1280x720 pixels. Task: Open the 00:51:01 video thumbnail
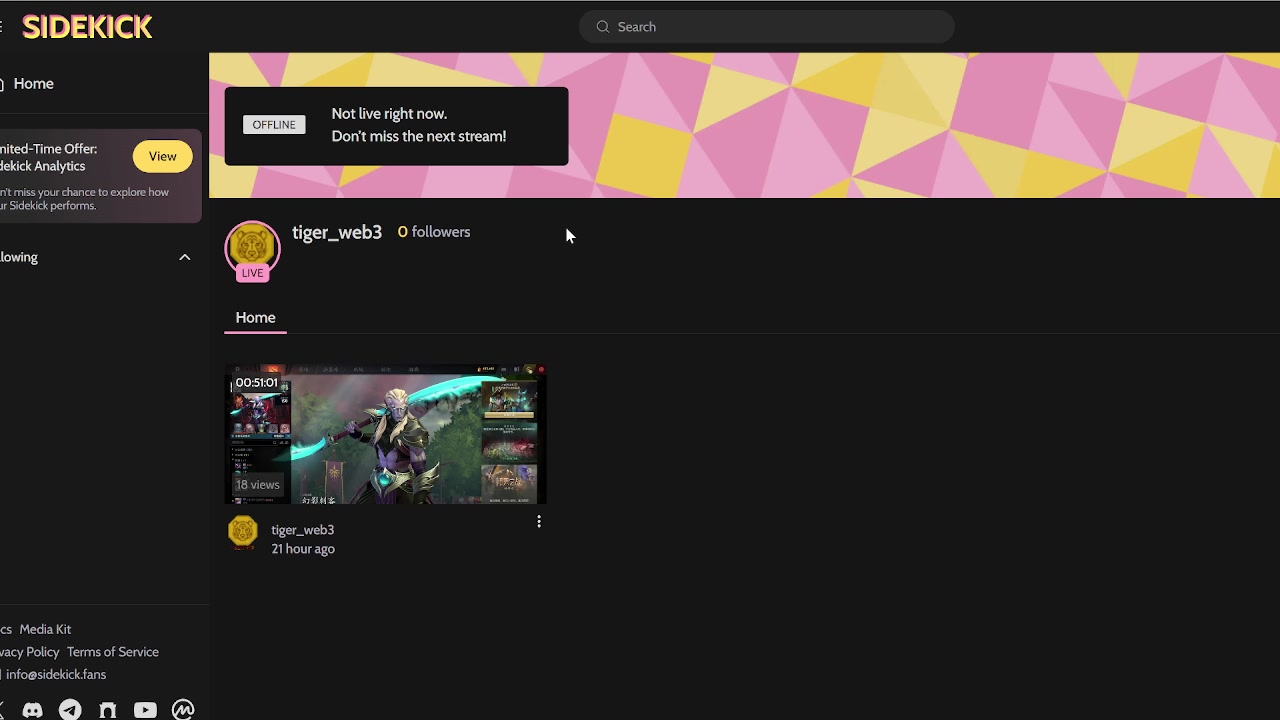(x=385, y=434)
